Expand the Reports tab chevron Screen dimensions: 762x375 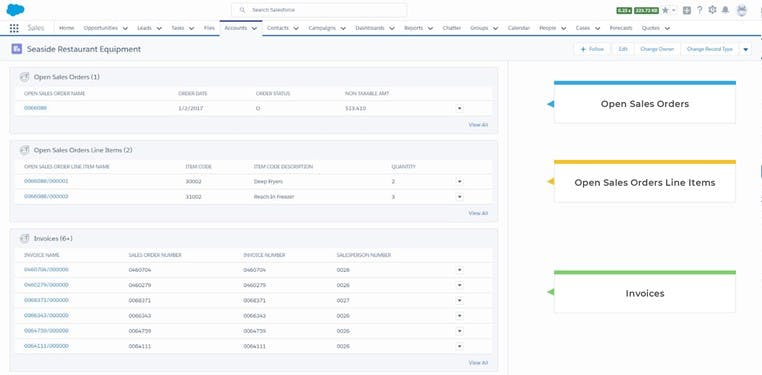coord(430,29)
